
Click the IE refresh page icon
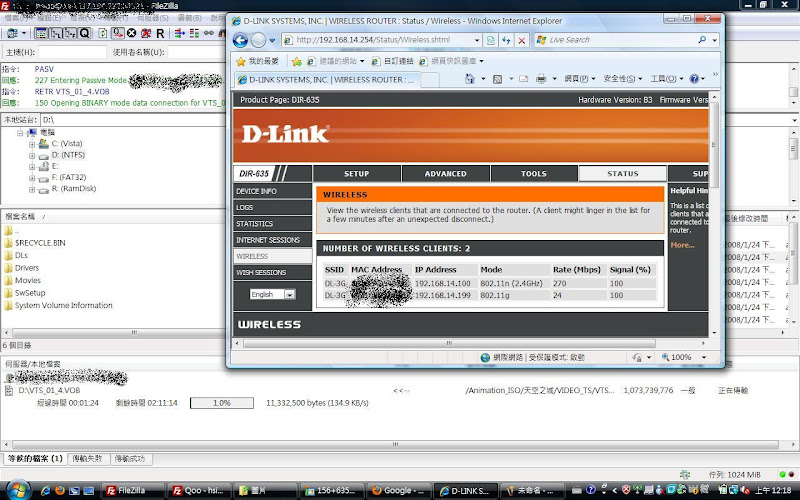point(505,40)
